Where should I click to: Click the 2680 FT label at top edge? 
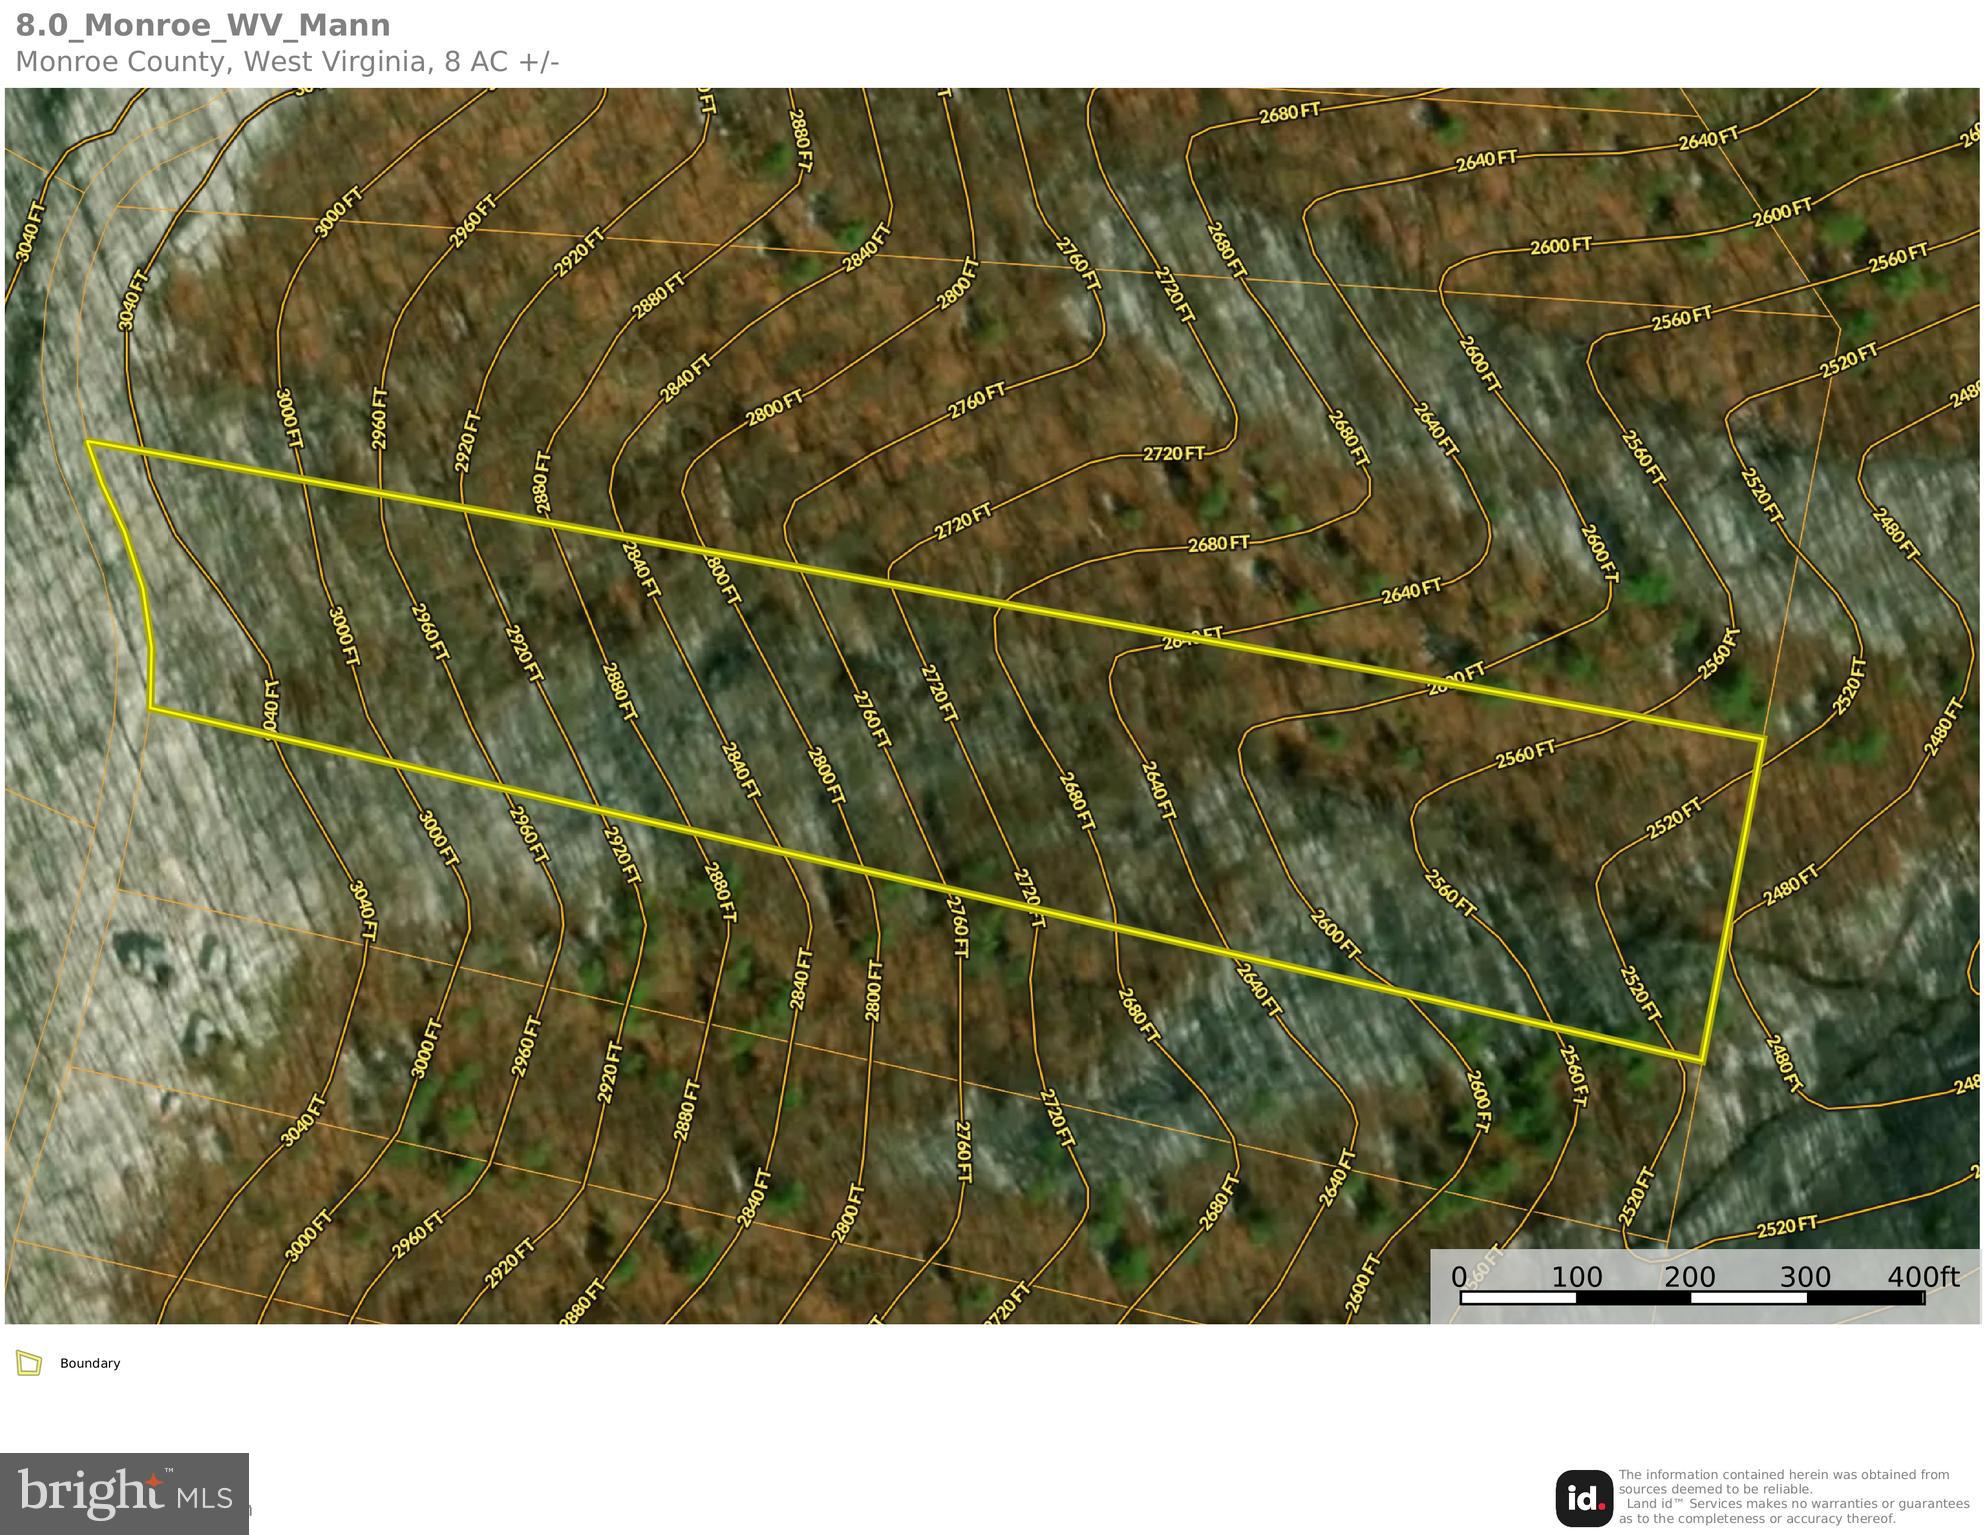[1290, 113]
